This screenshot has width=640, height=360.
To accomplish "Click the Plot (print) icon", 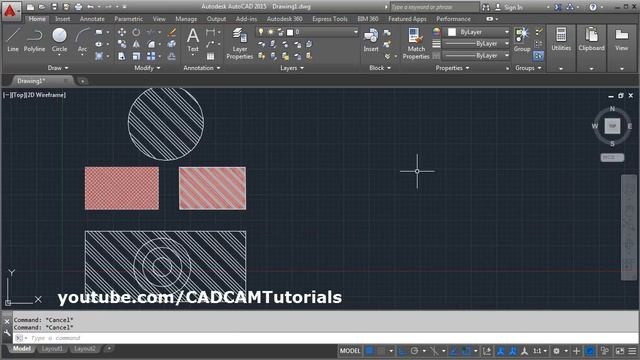I will 78,7.
